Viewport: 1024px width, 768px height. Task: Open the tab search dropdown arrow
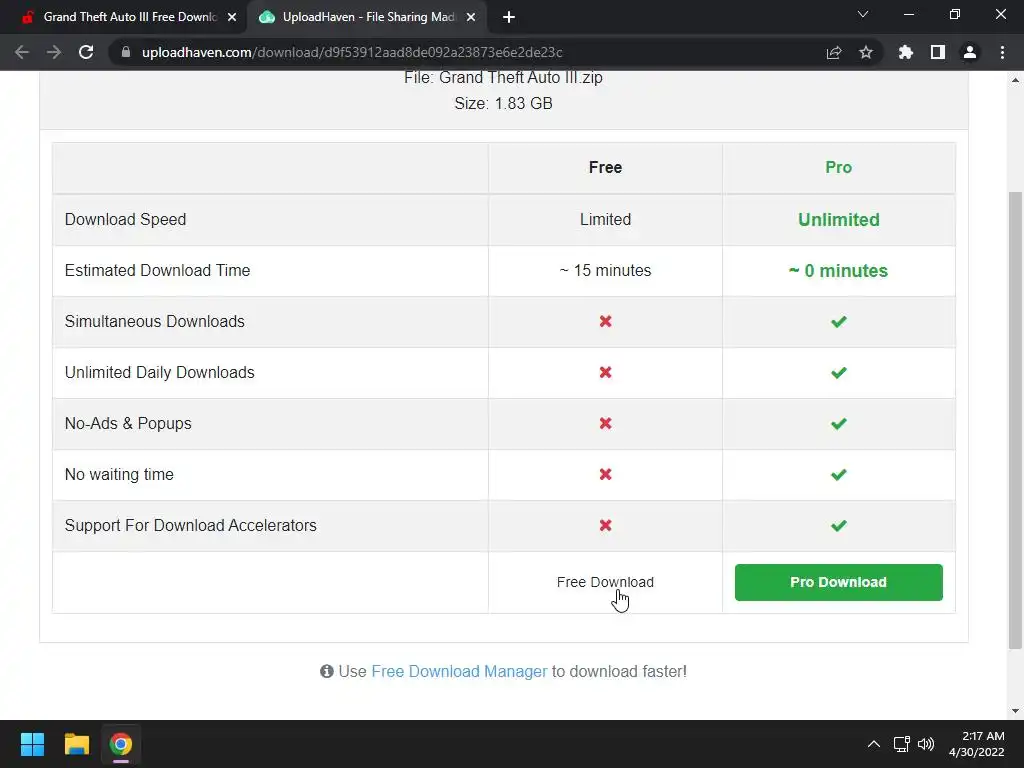tap(863, 14)
